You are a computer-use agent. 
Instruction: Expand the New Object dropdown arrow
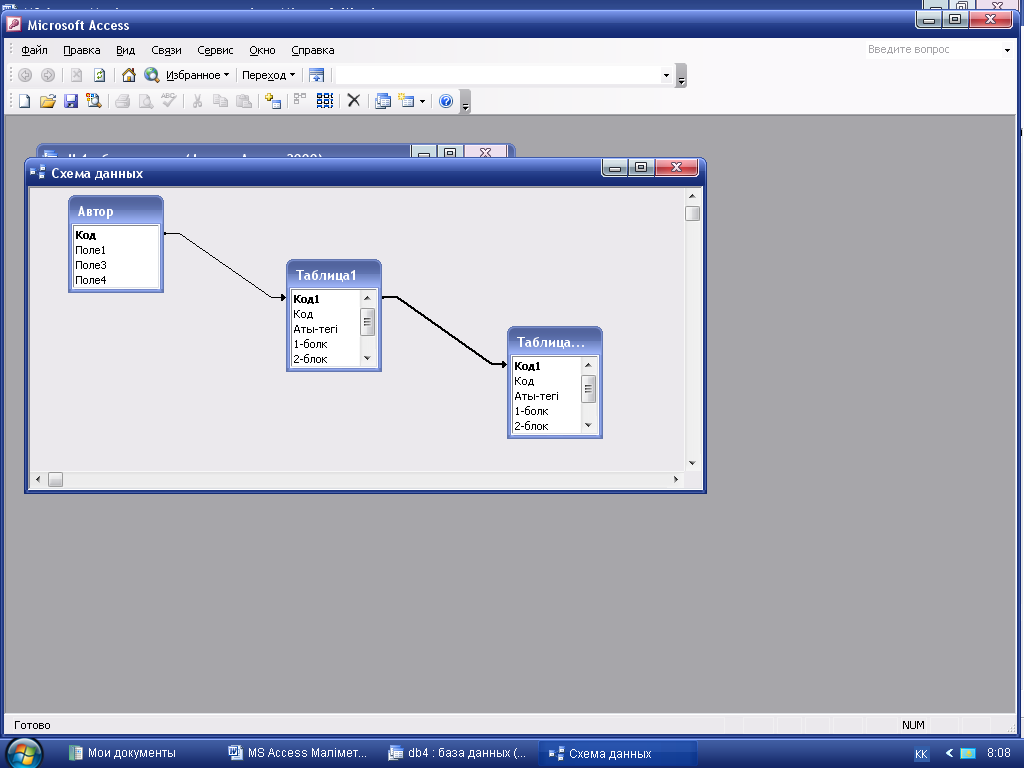[x=423, y=101]
